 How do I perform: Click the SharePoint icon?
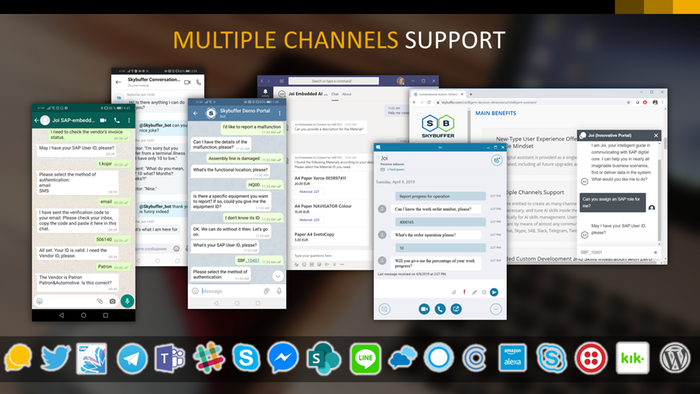[x=323, y=358]
